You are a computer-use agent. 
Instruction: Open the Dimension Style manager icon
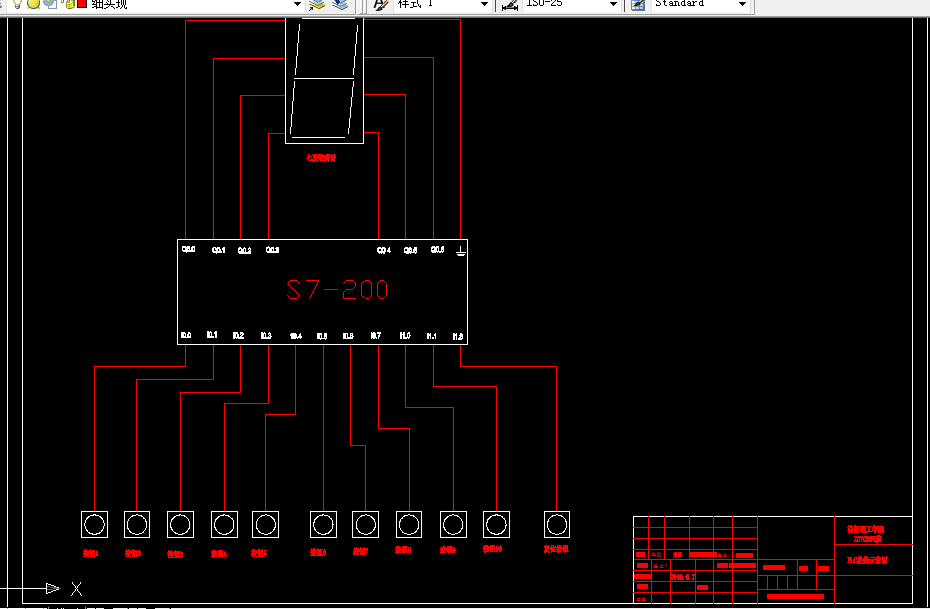coord(509,5)
